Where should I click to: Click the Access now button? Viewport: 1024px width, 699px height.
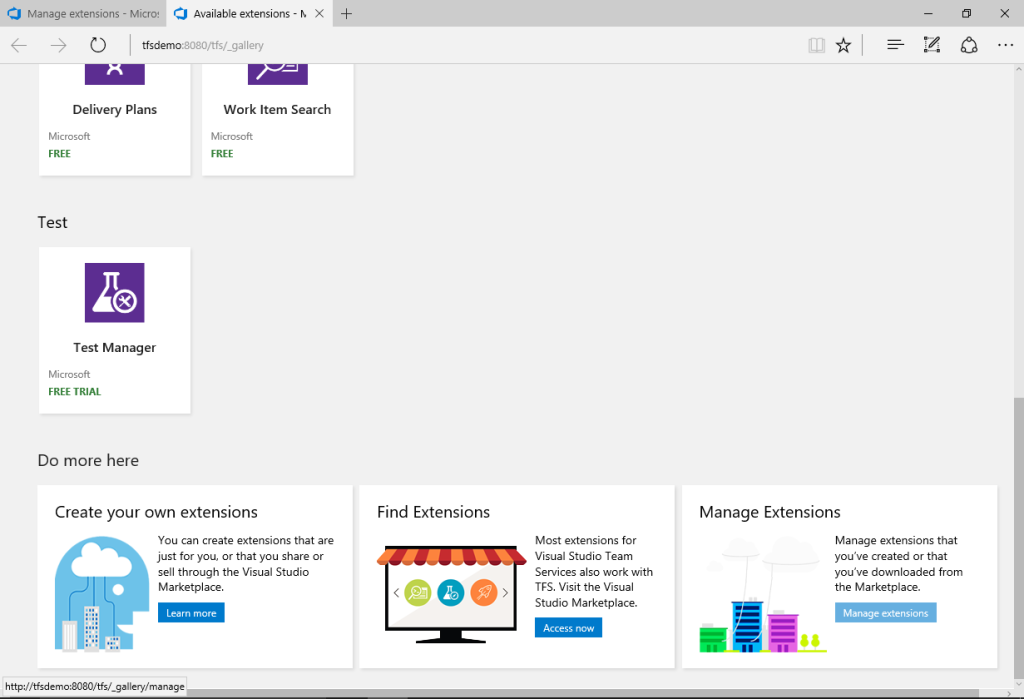pos(568,627)
